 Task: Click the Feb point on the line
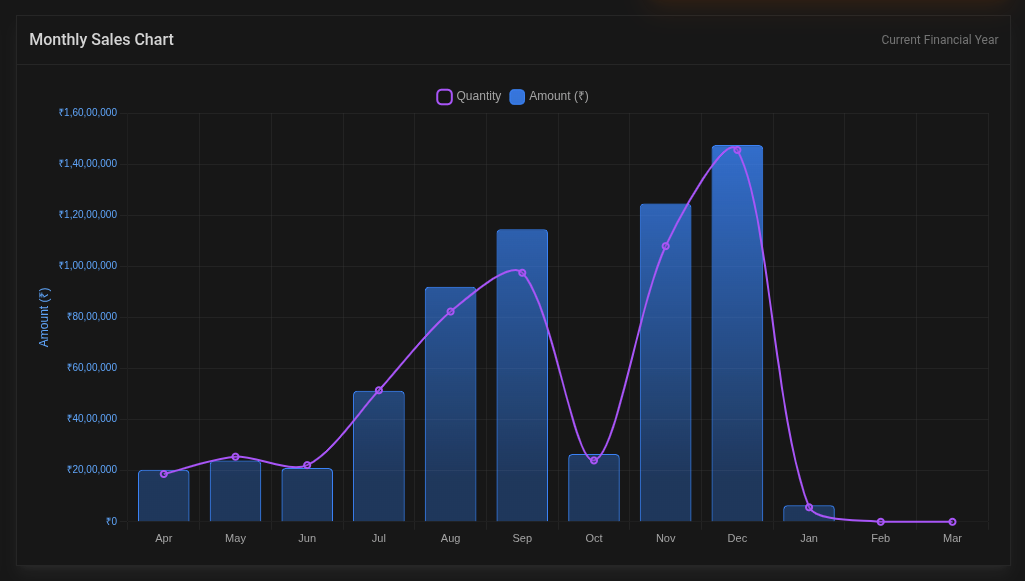880,521
